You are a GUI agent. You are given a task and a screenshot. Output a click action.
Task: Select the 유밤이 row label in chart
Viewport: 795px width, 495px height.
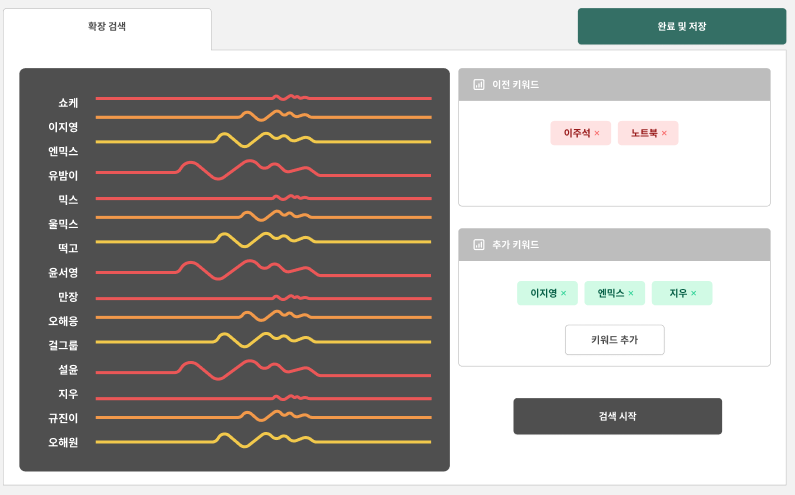[63, 176]
